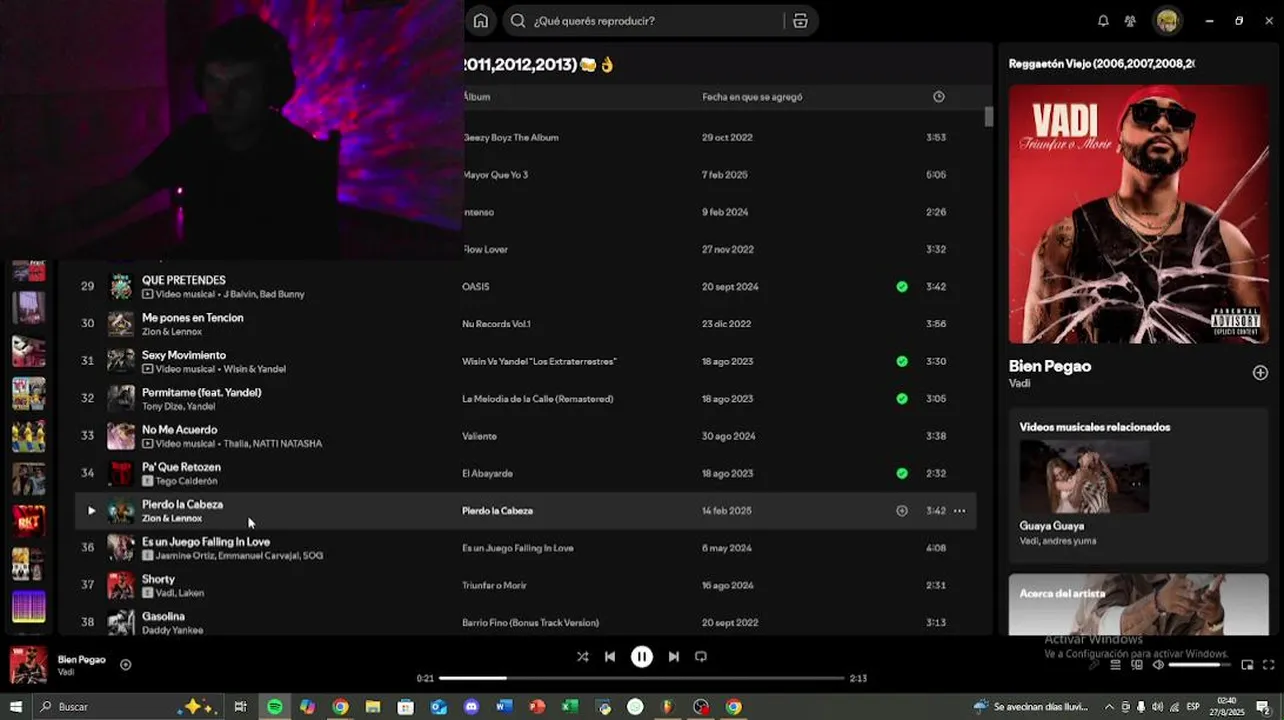Screen dimensions: 1284x720
Task: Select track row Es un Juego Falling In Love
Action: [525, 548]
